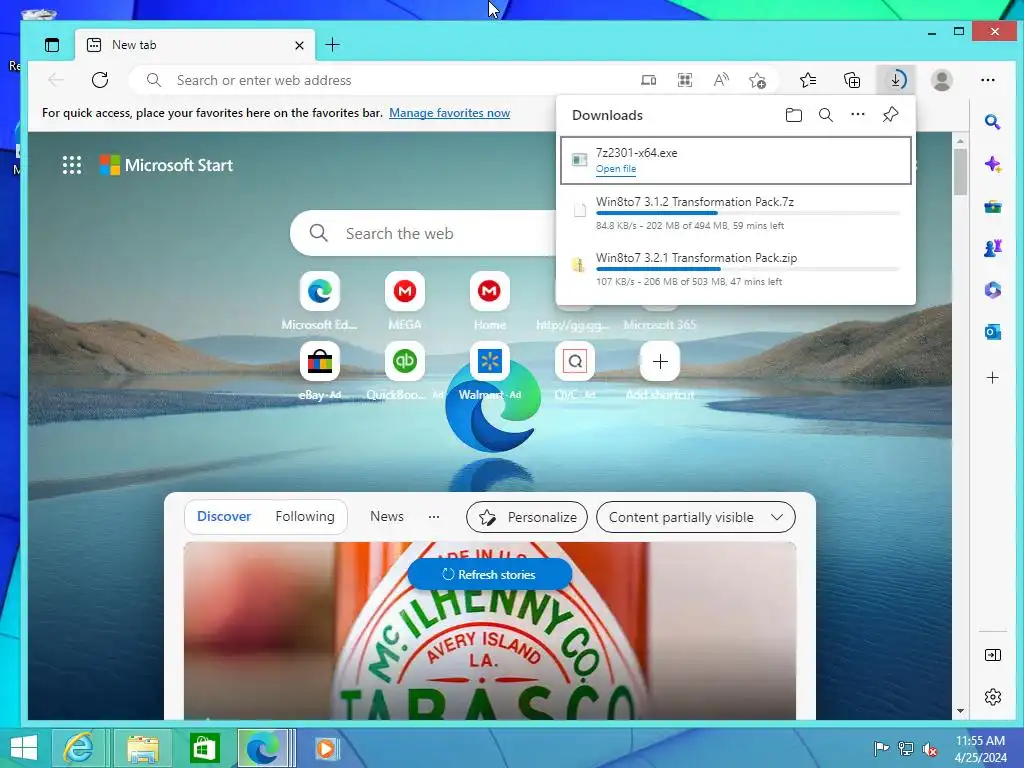Screen dimensions: 1024x768
Task: Click the muted volume tray icon
Action: point(929,749)
